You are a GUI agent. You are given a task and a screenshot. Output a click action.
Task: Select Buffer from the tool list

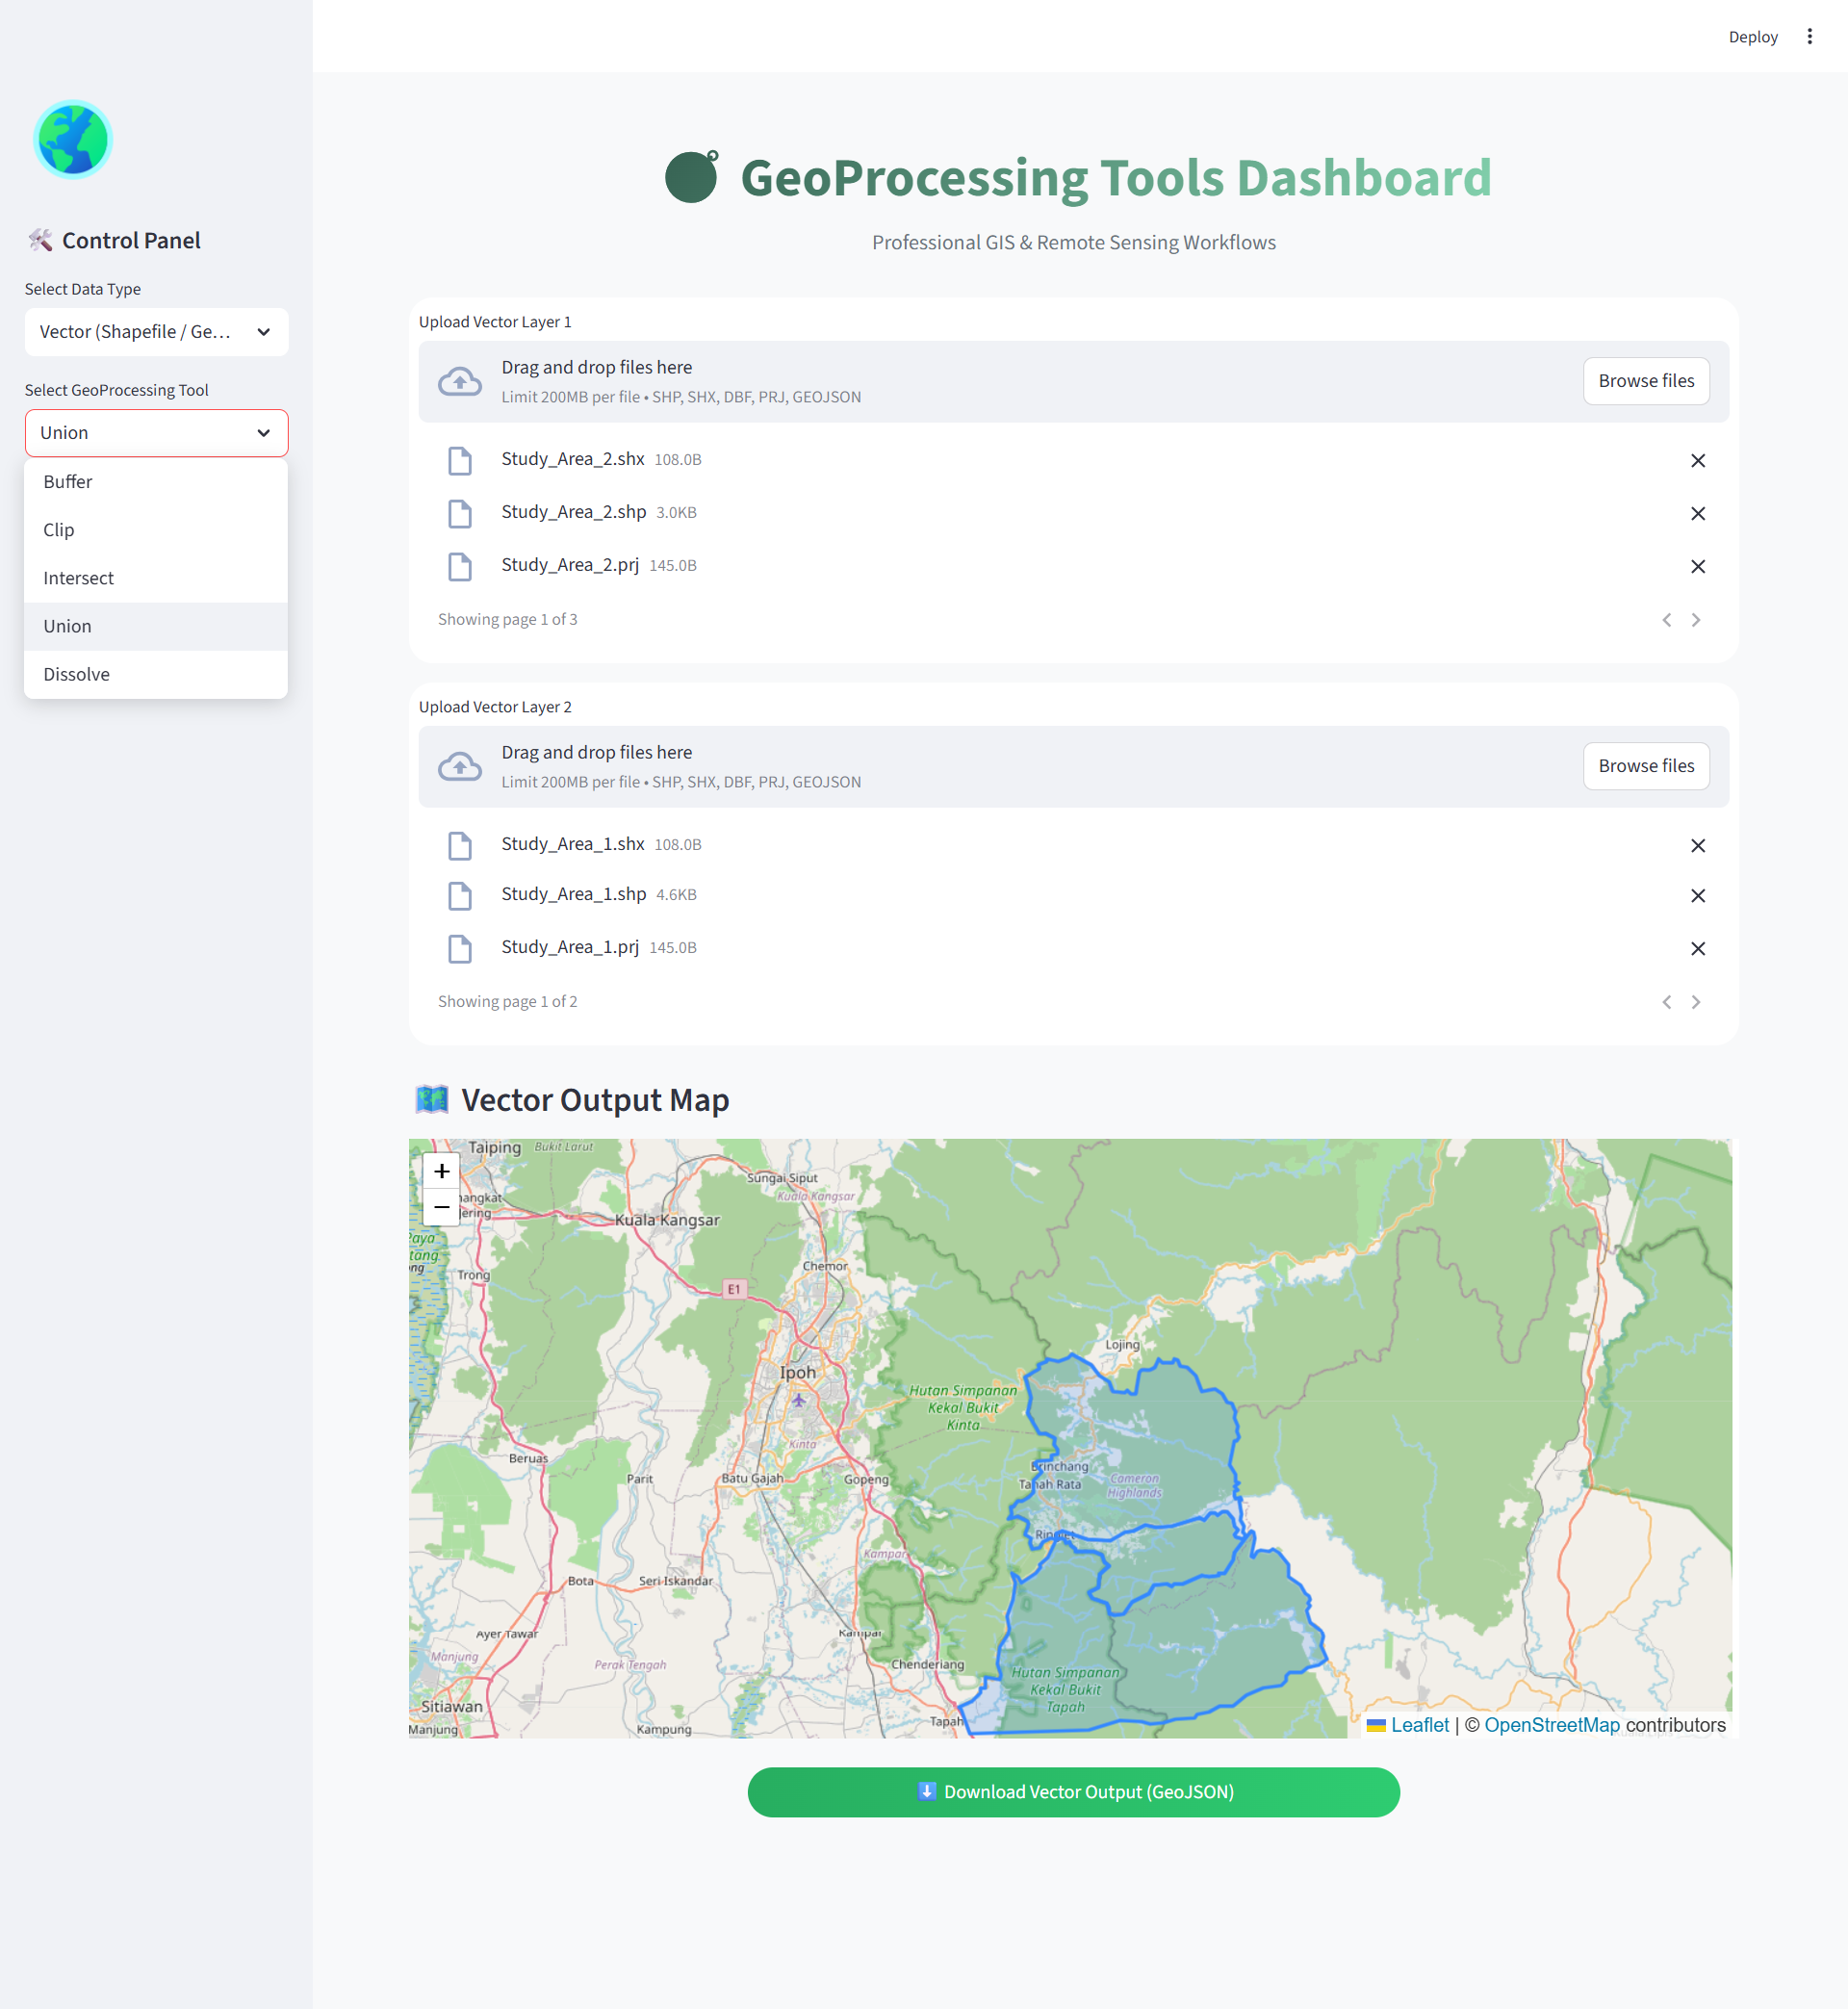[67, 481]
